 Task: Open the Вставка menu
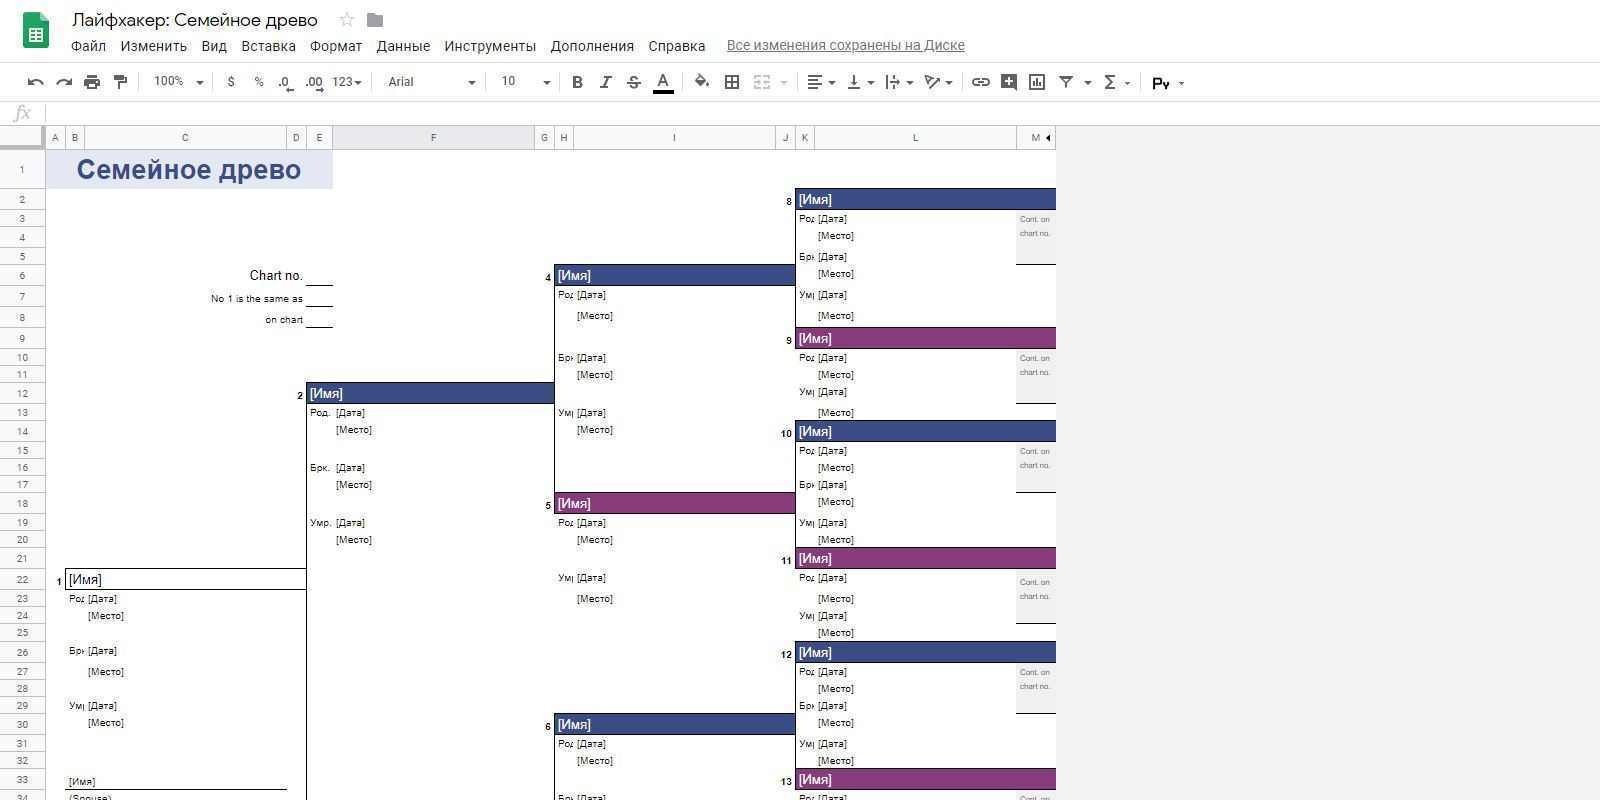268,46
